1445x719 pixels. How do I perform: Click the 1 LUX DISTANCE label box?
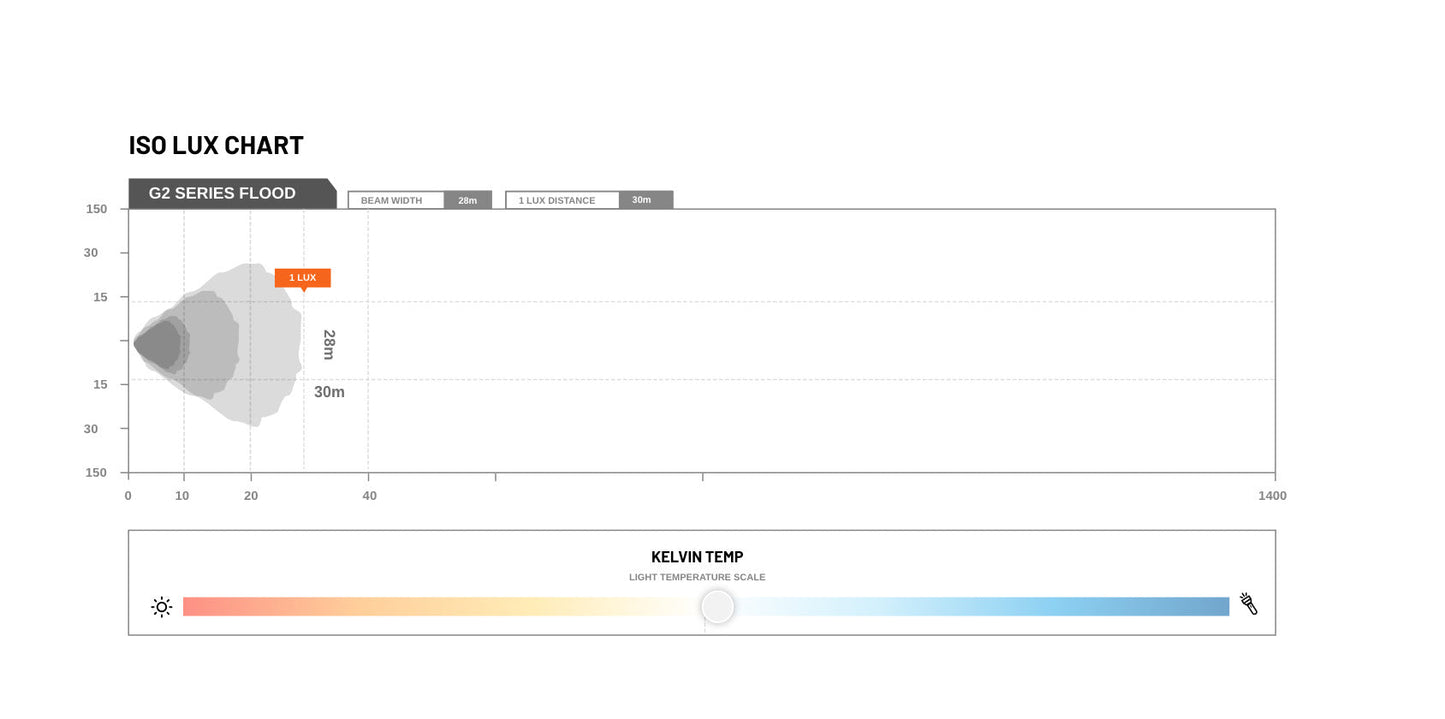(562, 200)
